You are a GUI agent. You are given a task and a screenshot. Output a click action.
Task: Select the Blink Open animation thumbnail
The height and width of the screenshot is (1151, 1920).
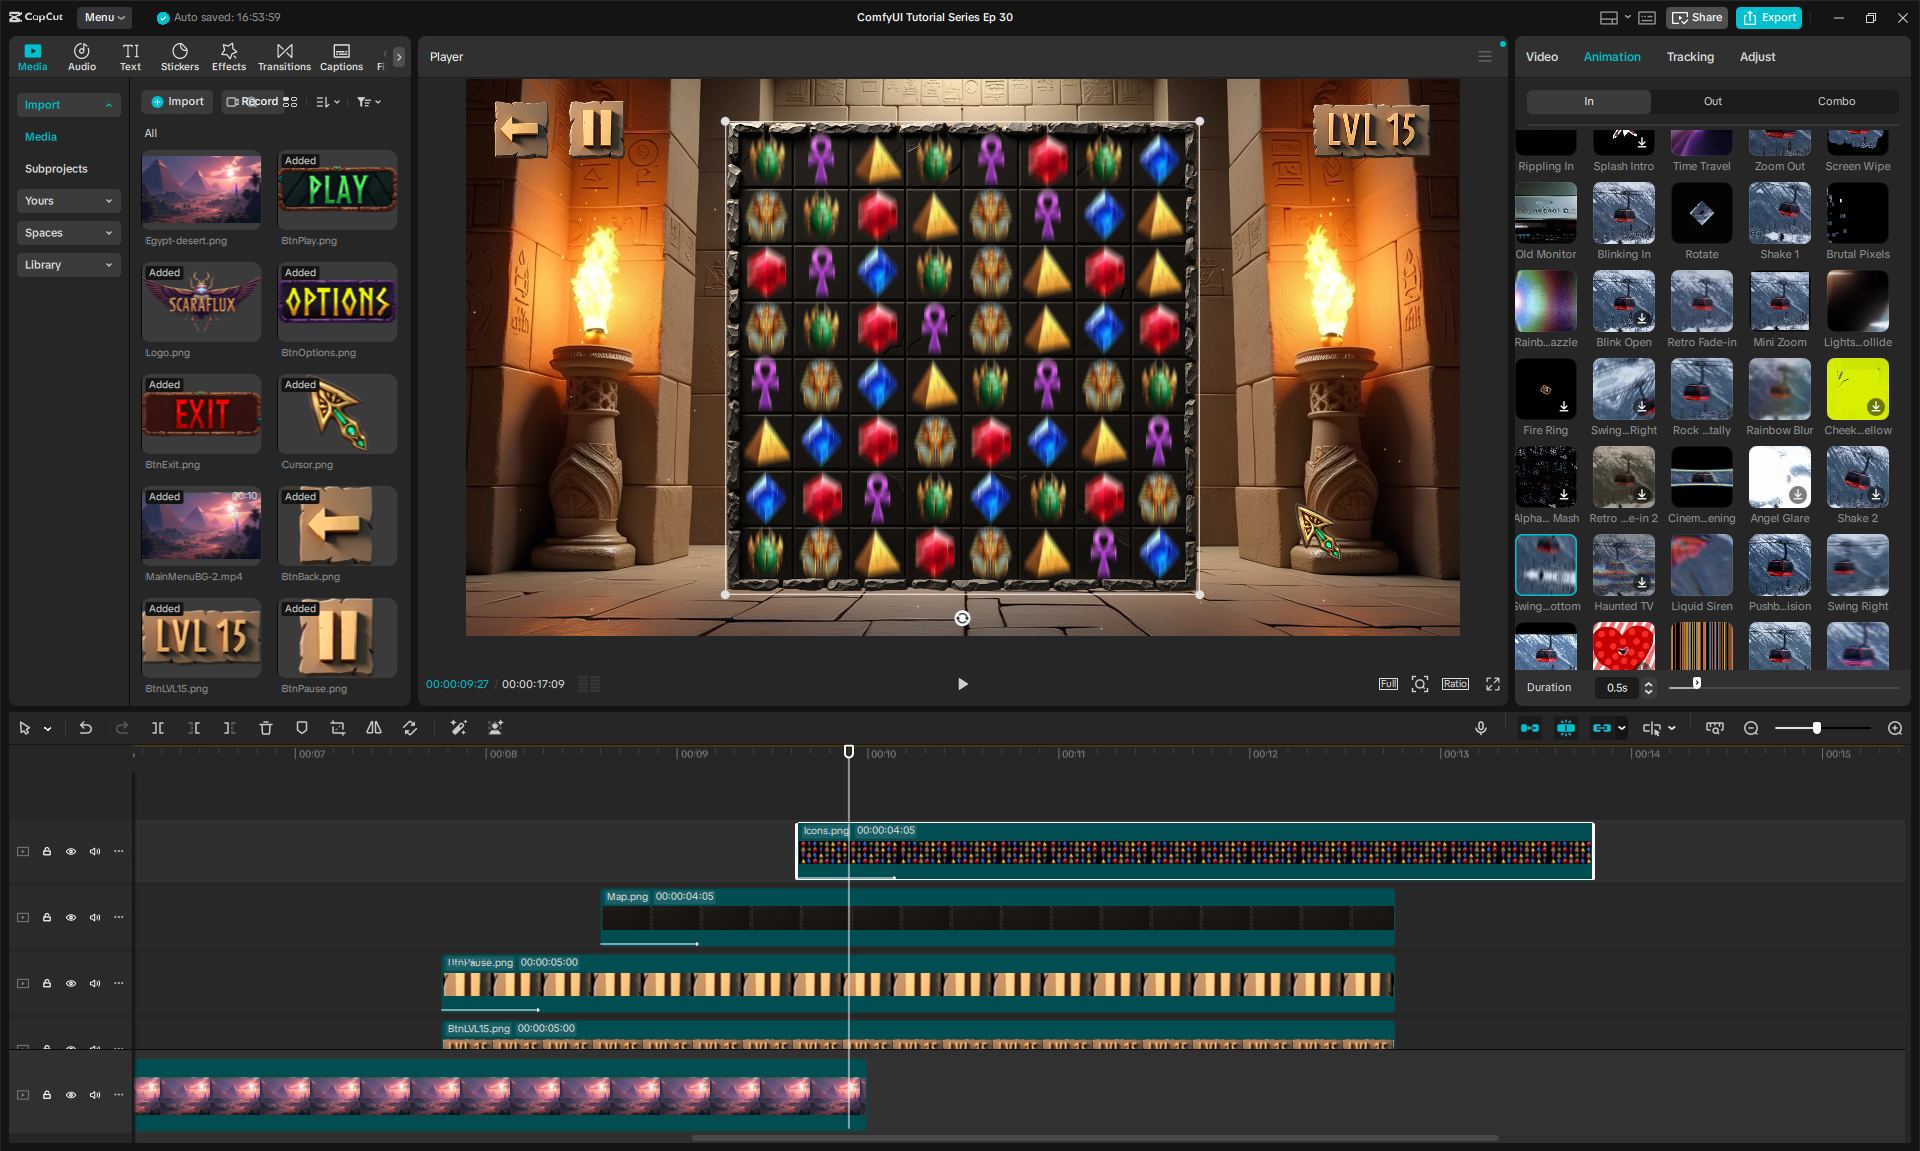coord(1623,302)
